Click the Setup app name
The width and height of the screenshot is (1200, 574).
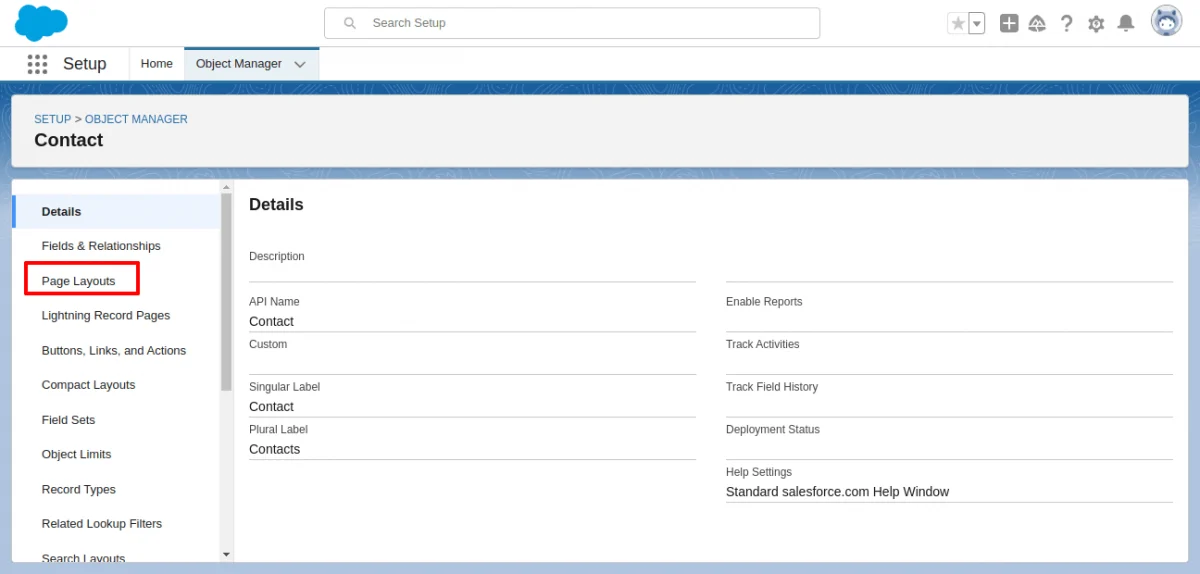coord(85,64)
